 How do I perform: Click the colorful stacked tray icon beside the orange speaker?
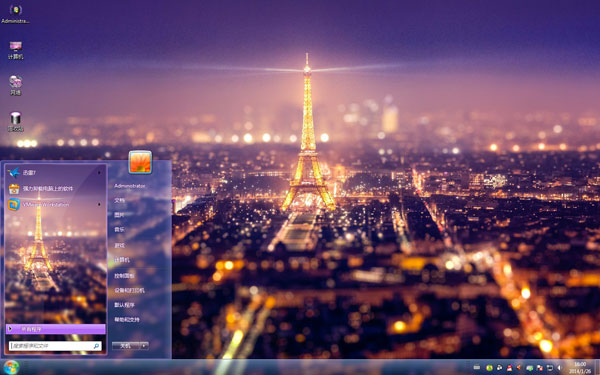click(x=510, y=368)
